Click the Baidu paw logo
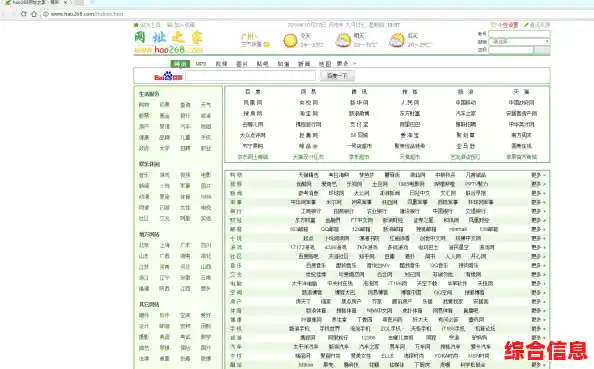 (x=168, y=76)
